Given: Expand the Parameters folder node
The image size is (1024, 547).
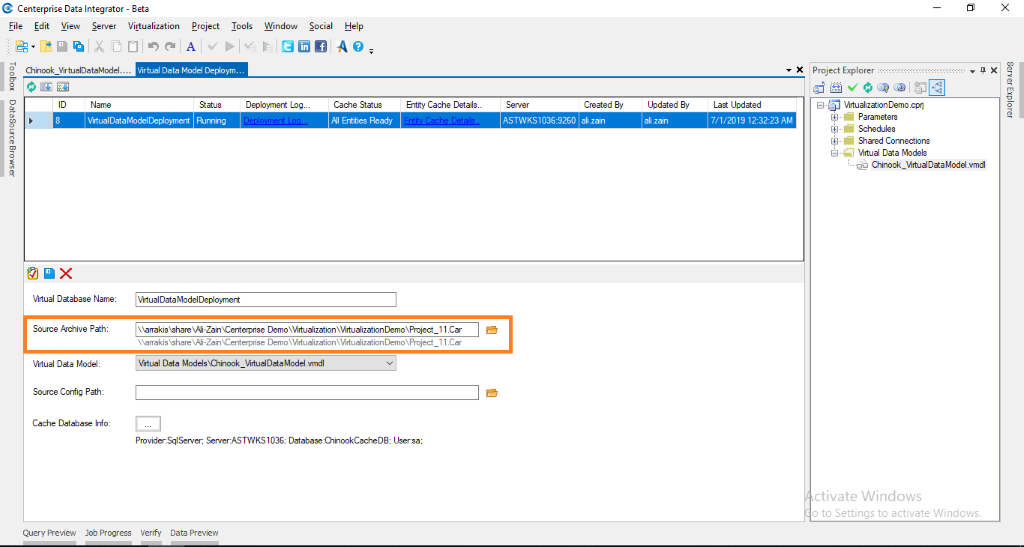Looking at the screenshot, I should tap(834, 117).
